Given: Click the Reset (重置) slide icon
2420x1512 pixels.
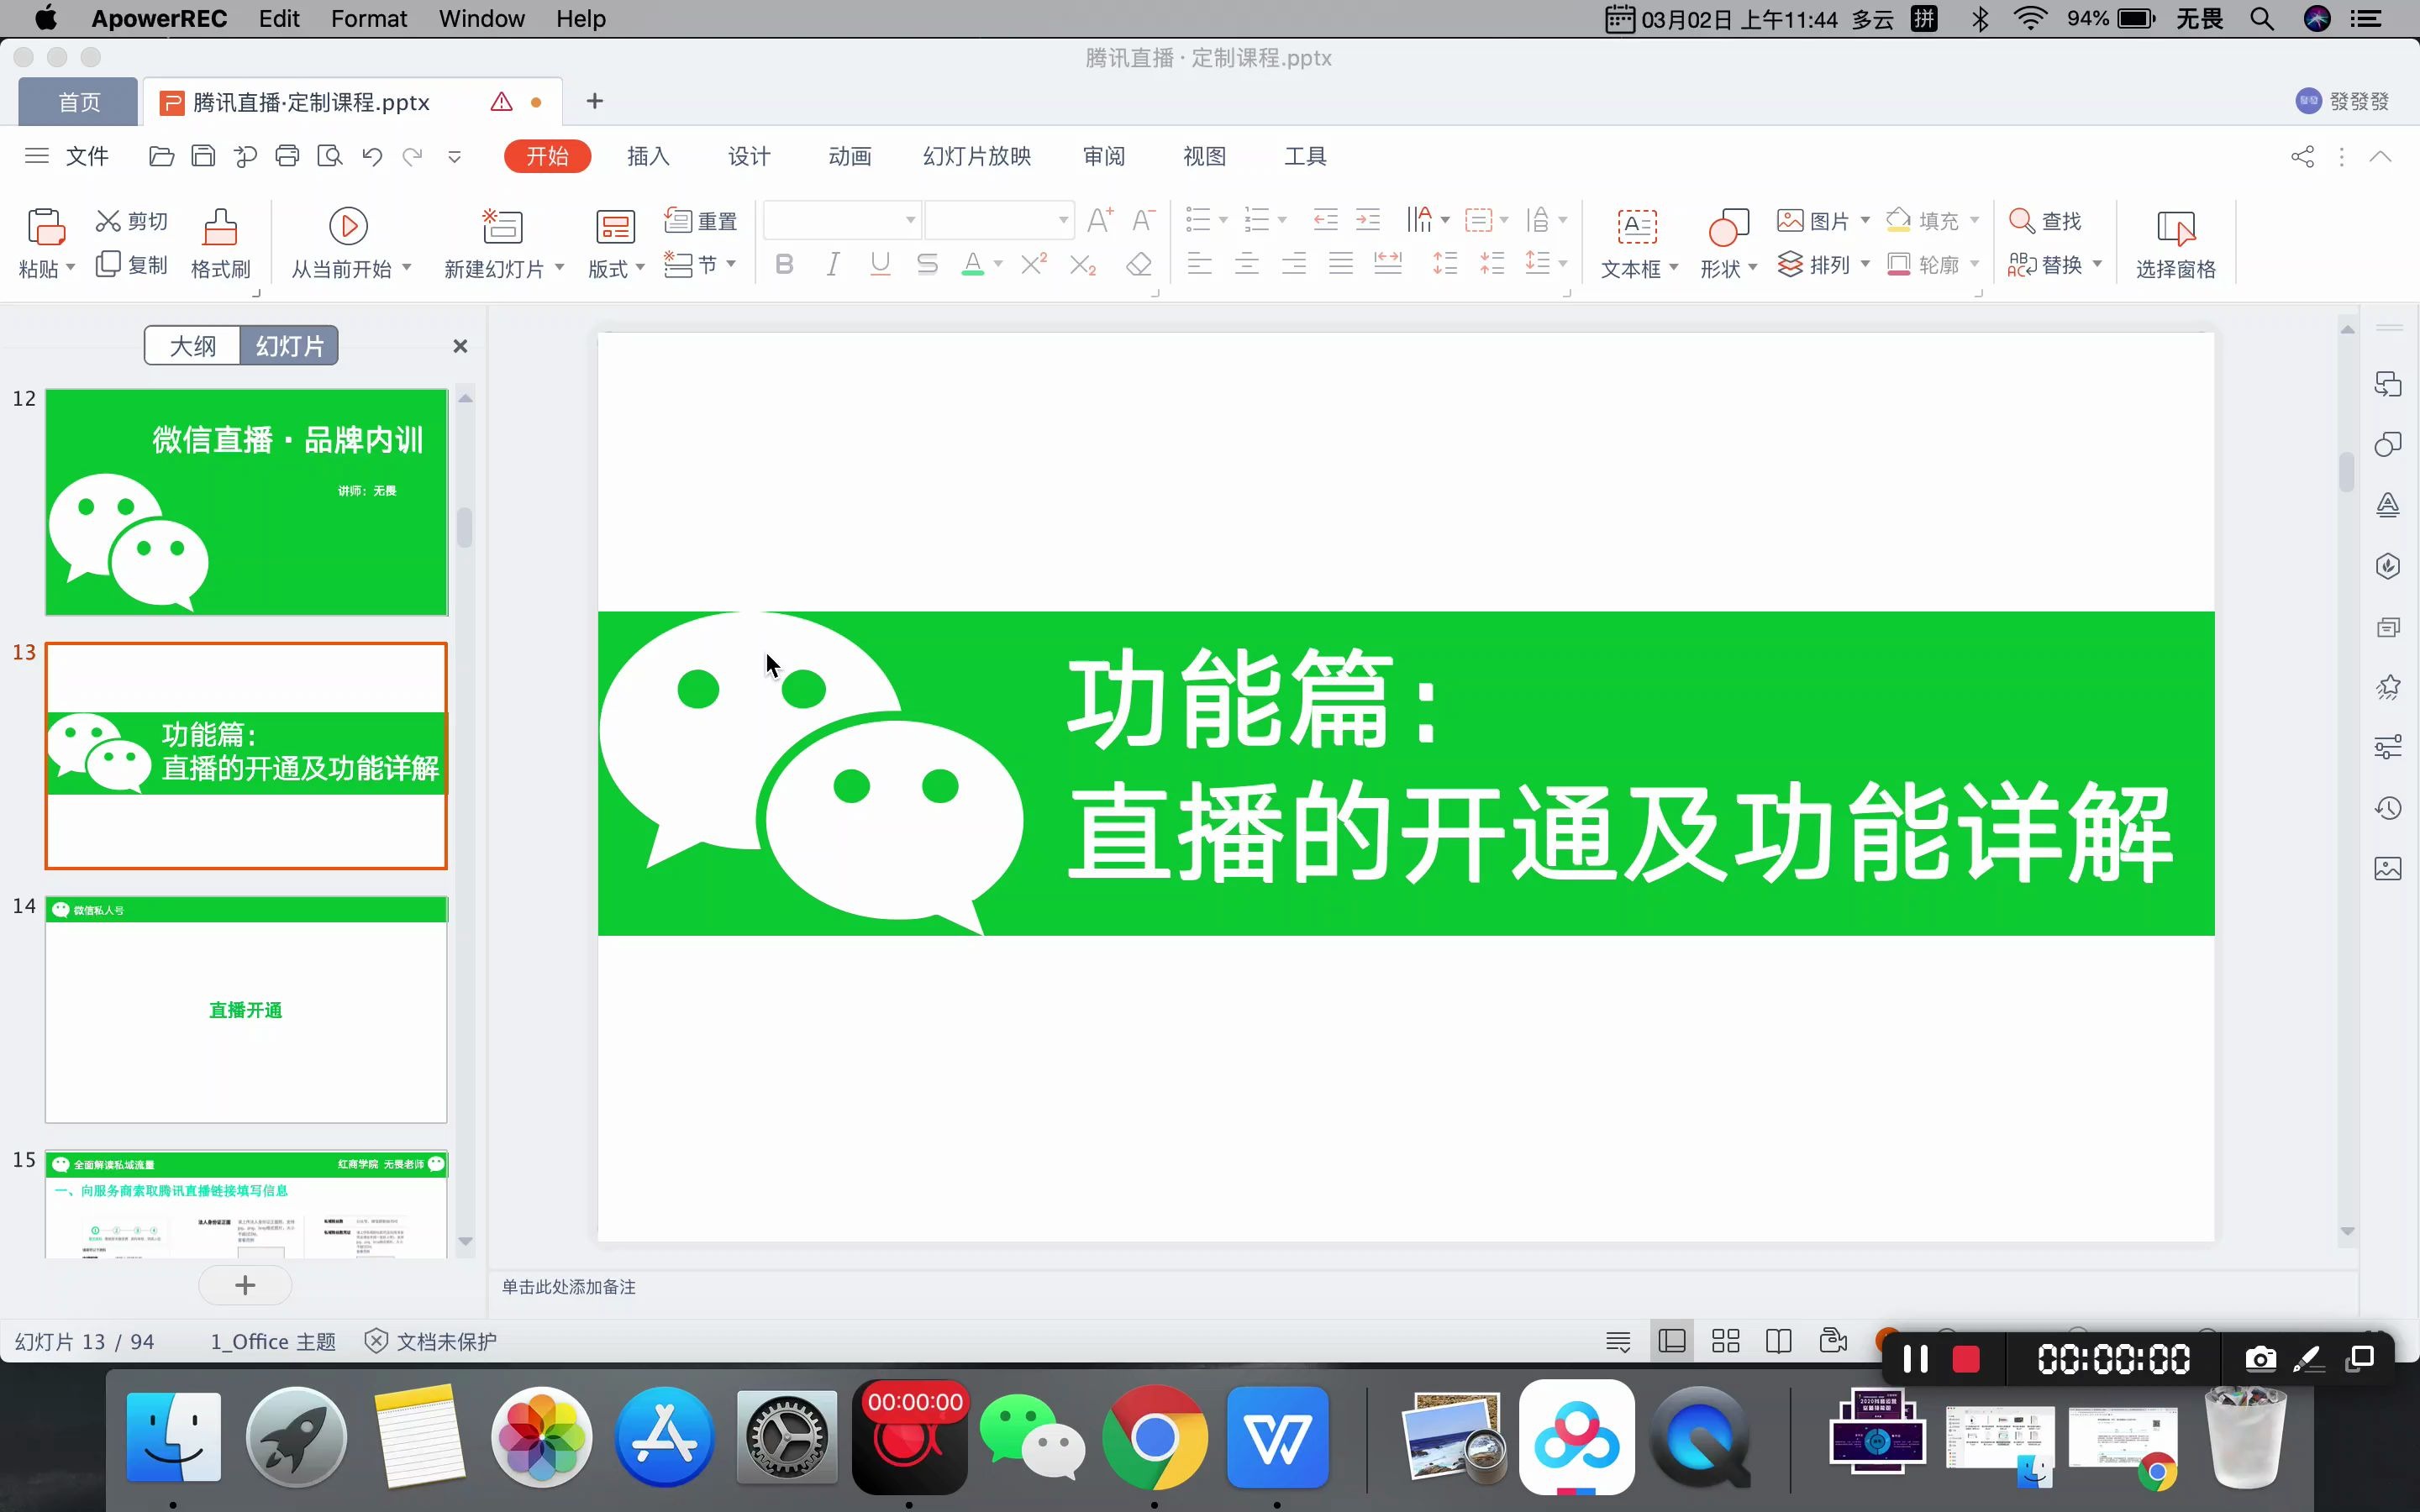Looking at the screenshot, I should point(678,220).
